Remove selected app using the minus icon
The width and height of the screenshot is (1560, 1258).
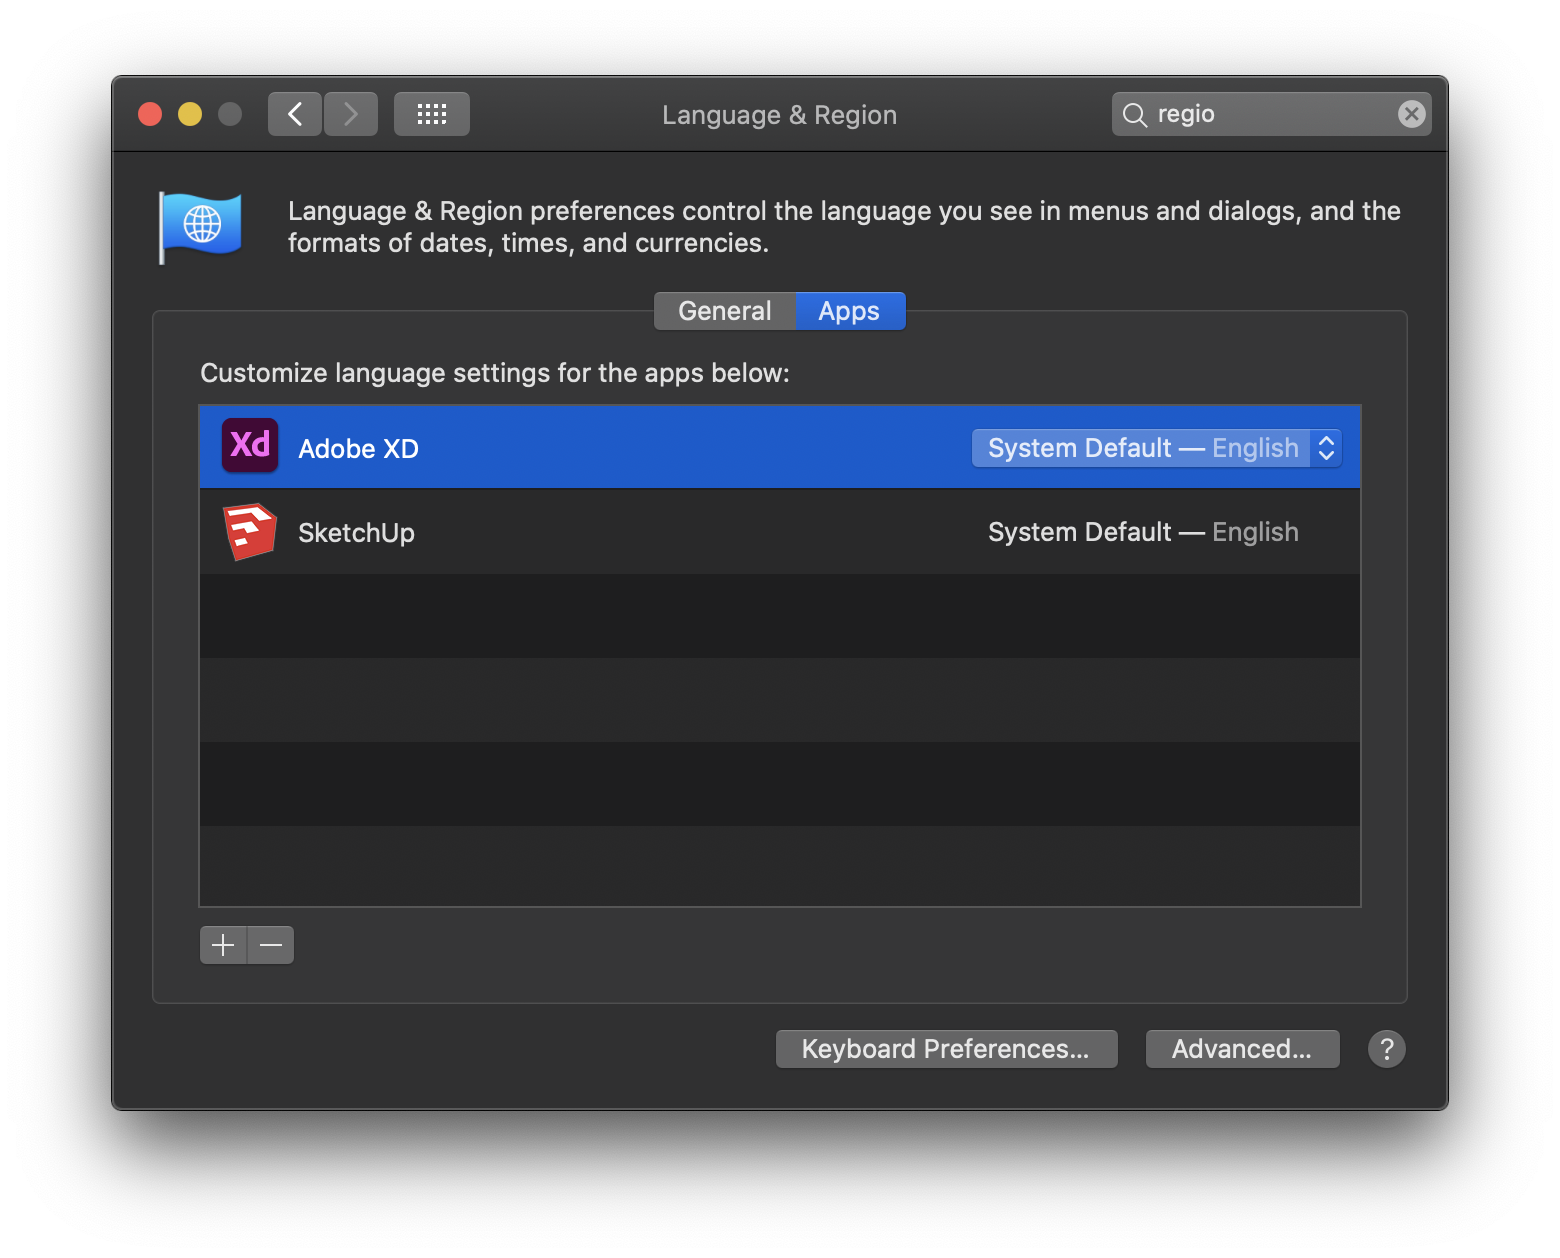point(270,944)
